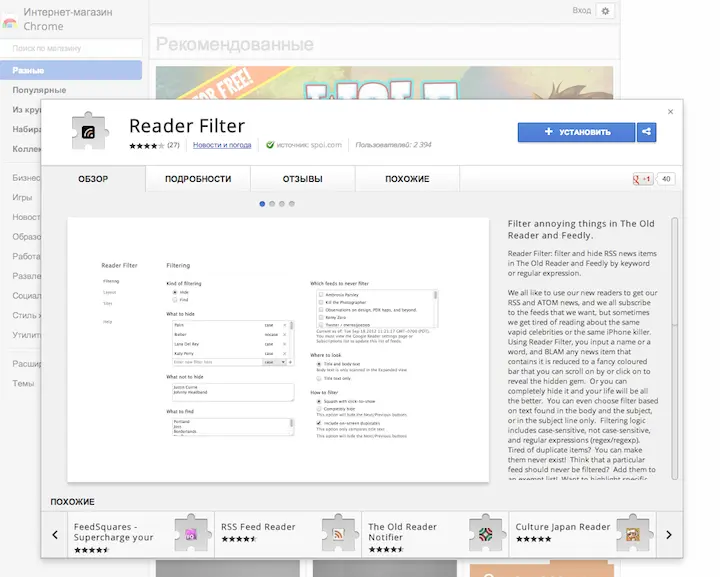Viewport: 720px width, 577px height.
Task: Select the second screenshot carousel dot
Action: tap(272, 204)
